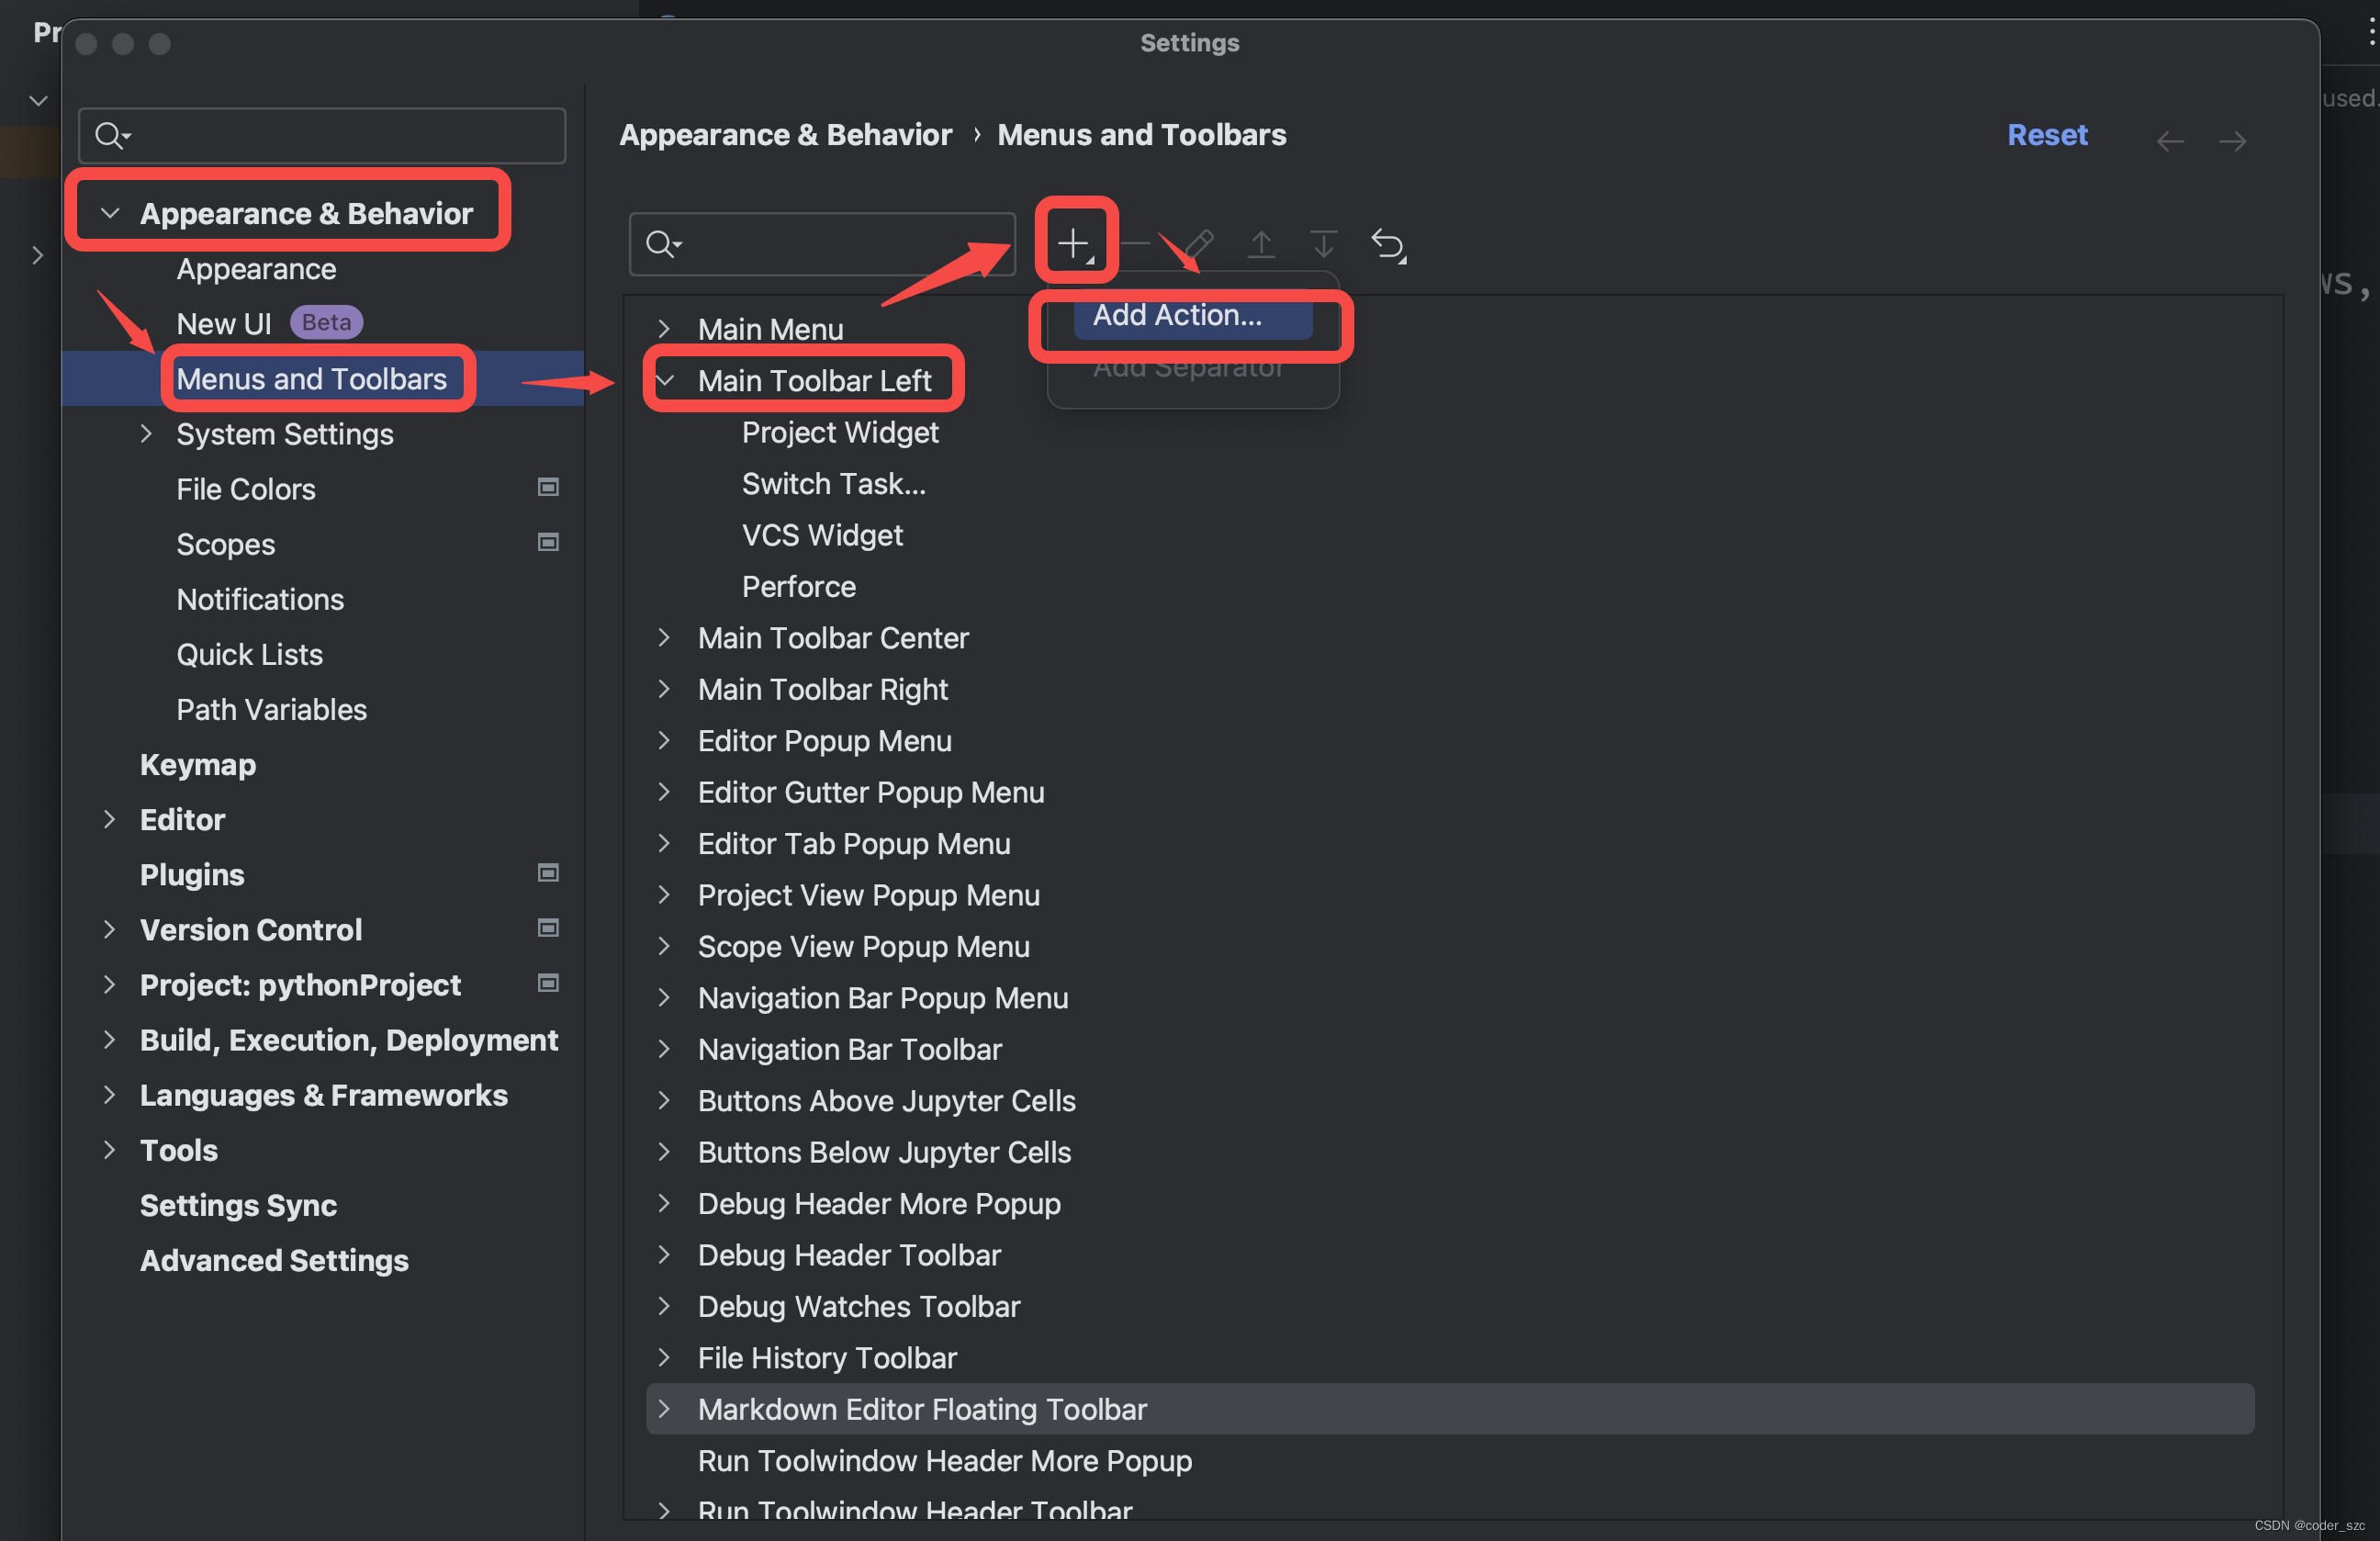The width and height of the screenshot is (2380, 1541).
Task: Expand the Main Menu tree node
Action: click(x=663, y=329)
